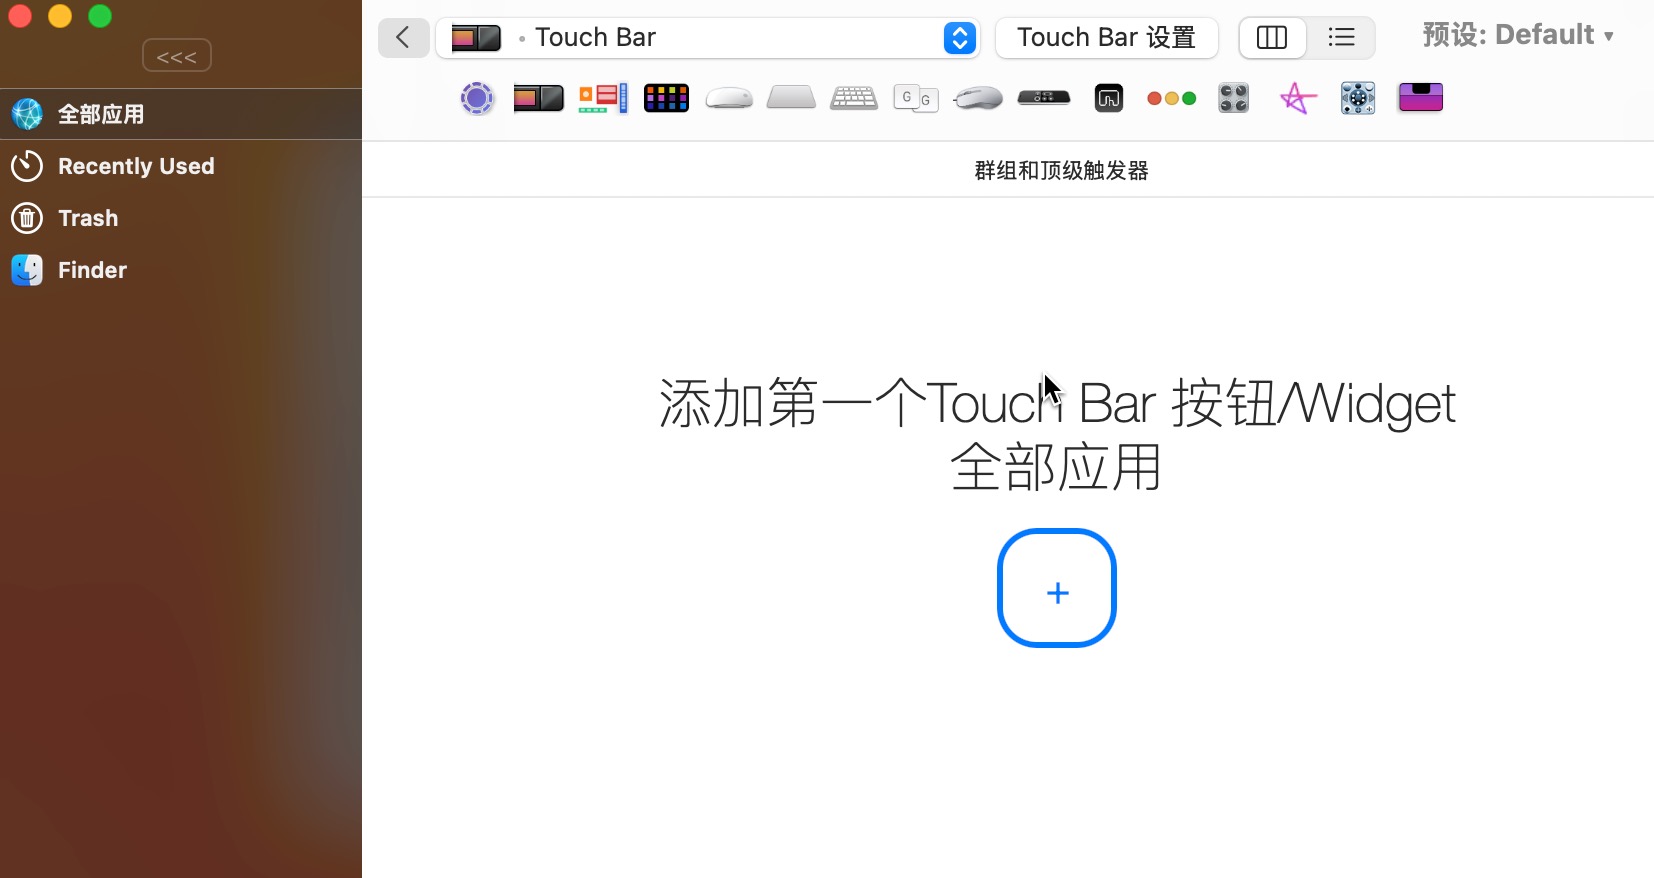Choose the Normal Mouse trigger icon
This screenshot has height=878, width=1654.
tap(978, 98)
